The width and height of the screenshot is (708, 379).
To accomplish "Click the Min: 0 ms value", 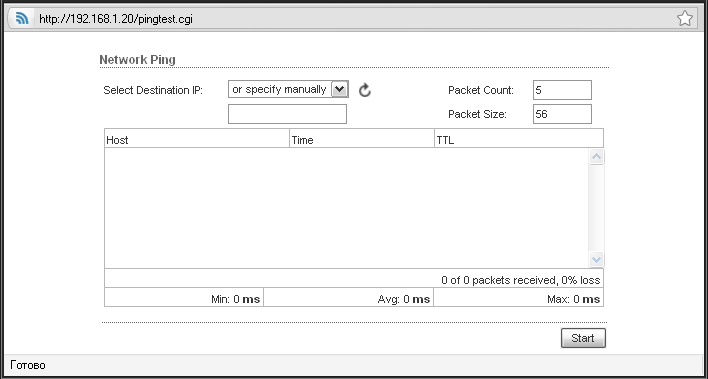I will coord(235,299).
